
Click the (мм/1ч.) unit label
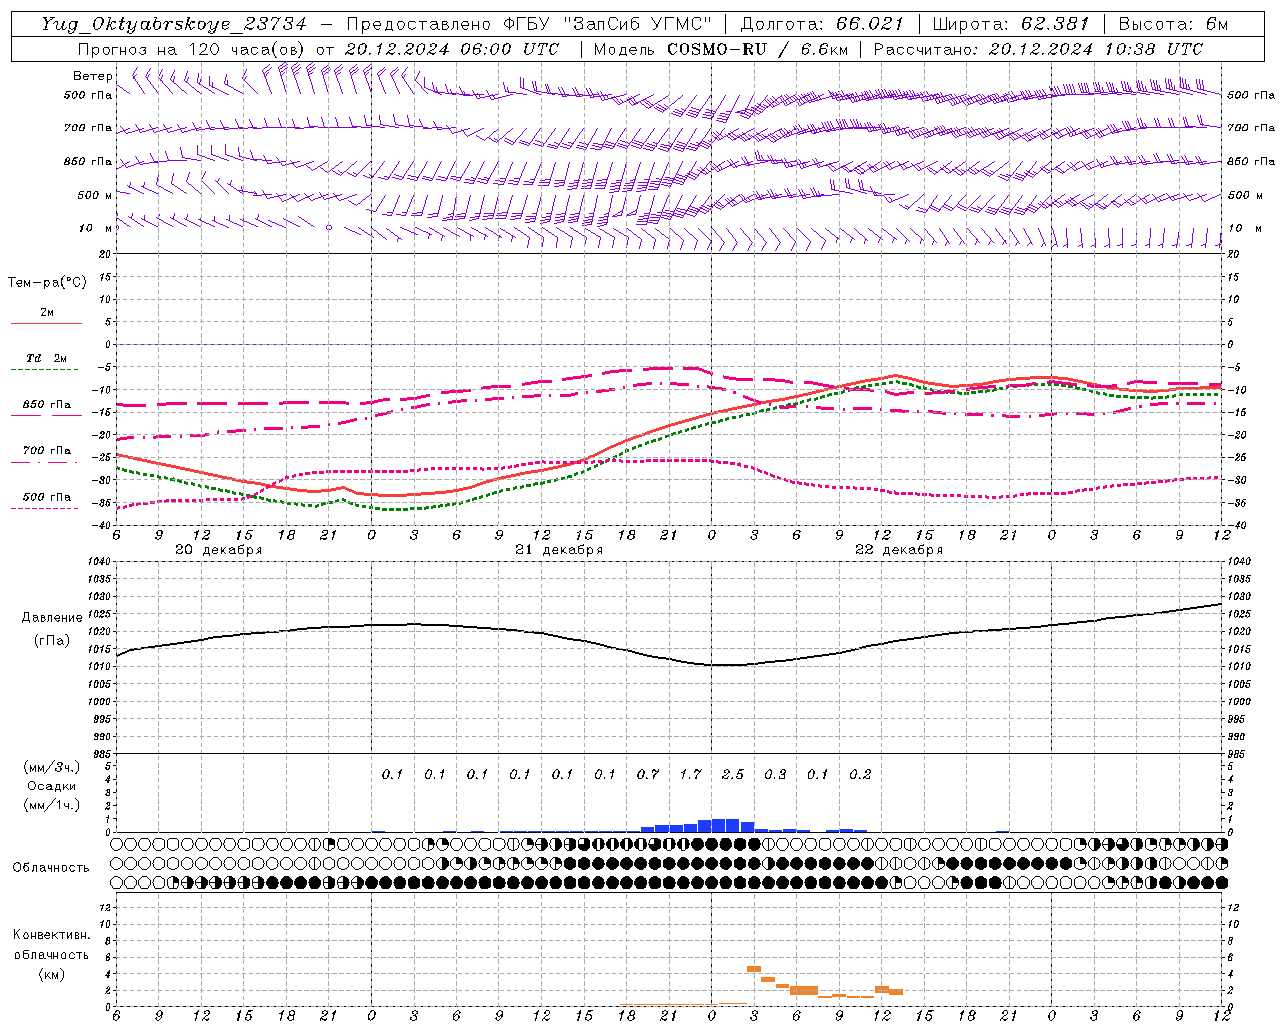[52, 805]
